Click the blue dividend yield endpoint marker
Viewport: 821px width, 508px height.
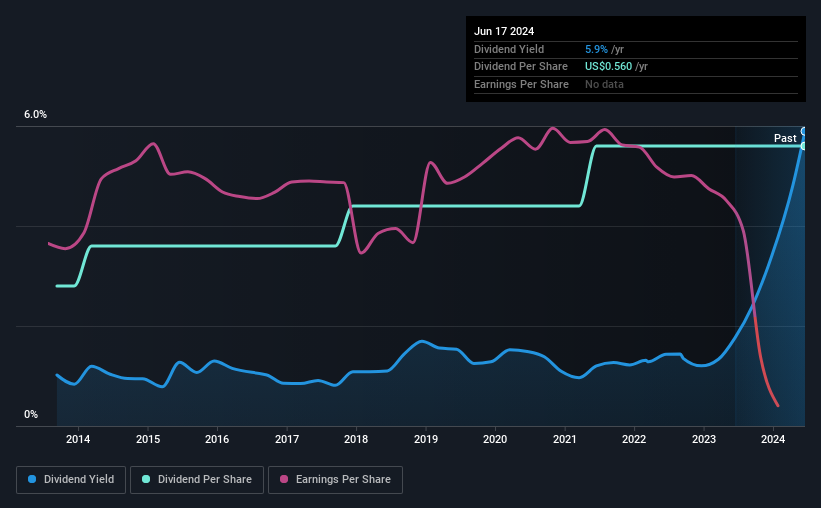[x=804, y=131]
